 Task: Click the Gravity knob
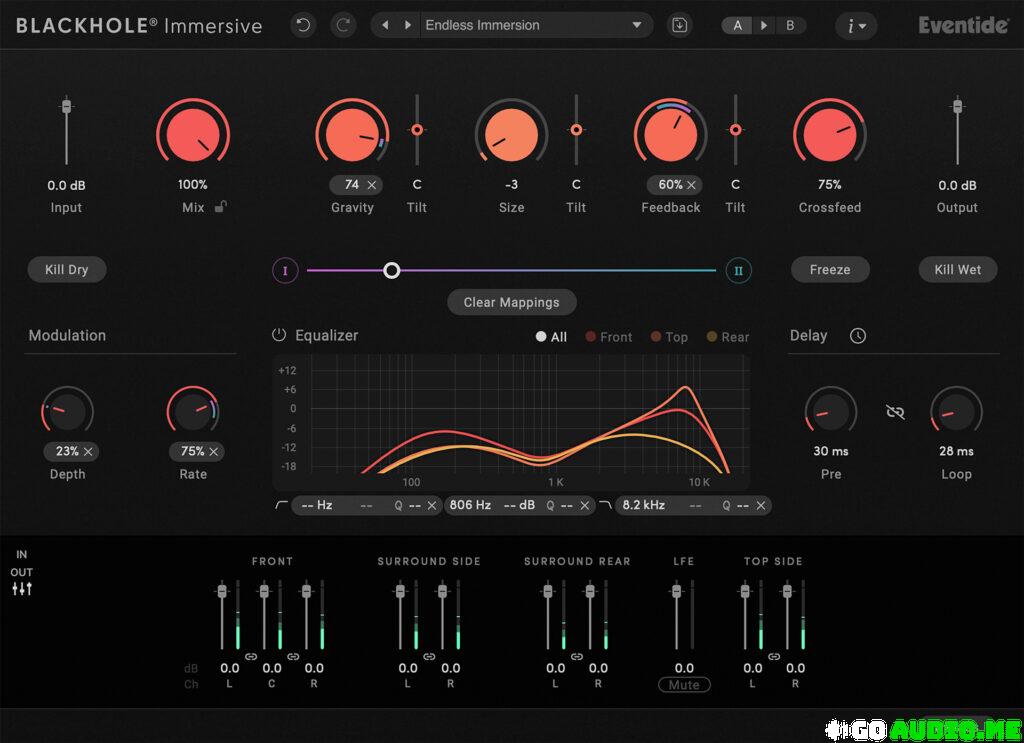coord(352,134)
